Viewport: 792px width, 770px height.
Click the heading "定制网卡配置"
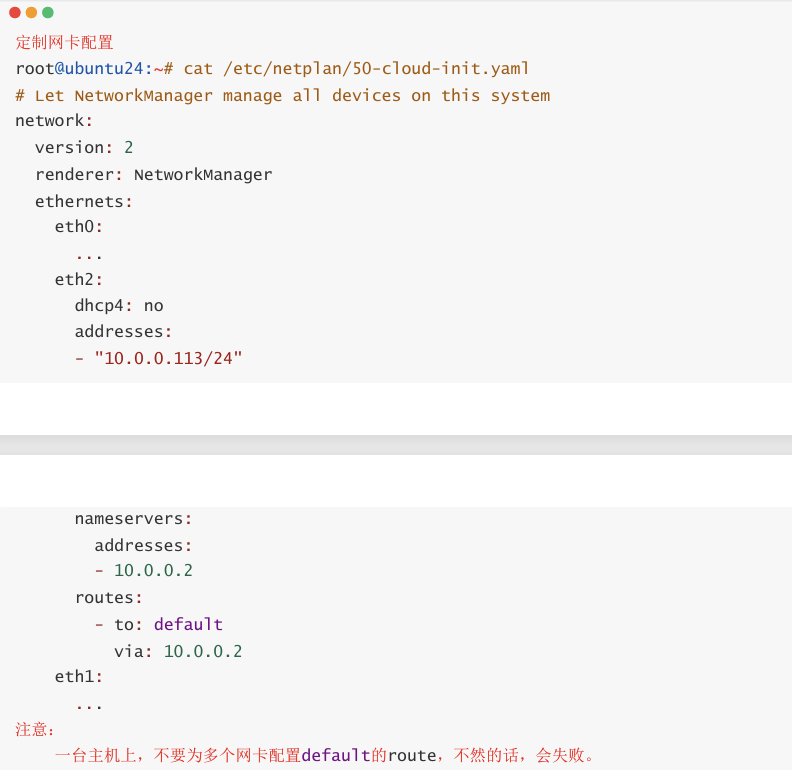tap(64, 42)
